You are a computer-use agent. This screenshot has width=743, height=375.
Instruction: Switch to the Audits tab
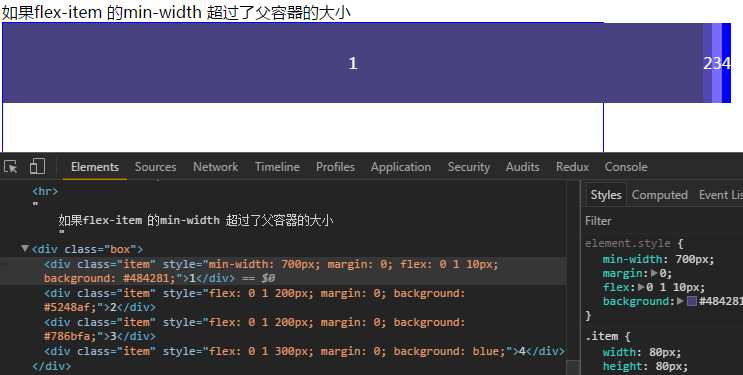[x=522, y=167]
